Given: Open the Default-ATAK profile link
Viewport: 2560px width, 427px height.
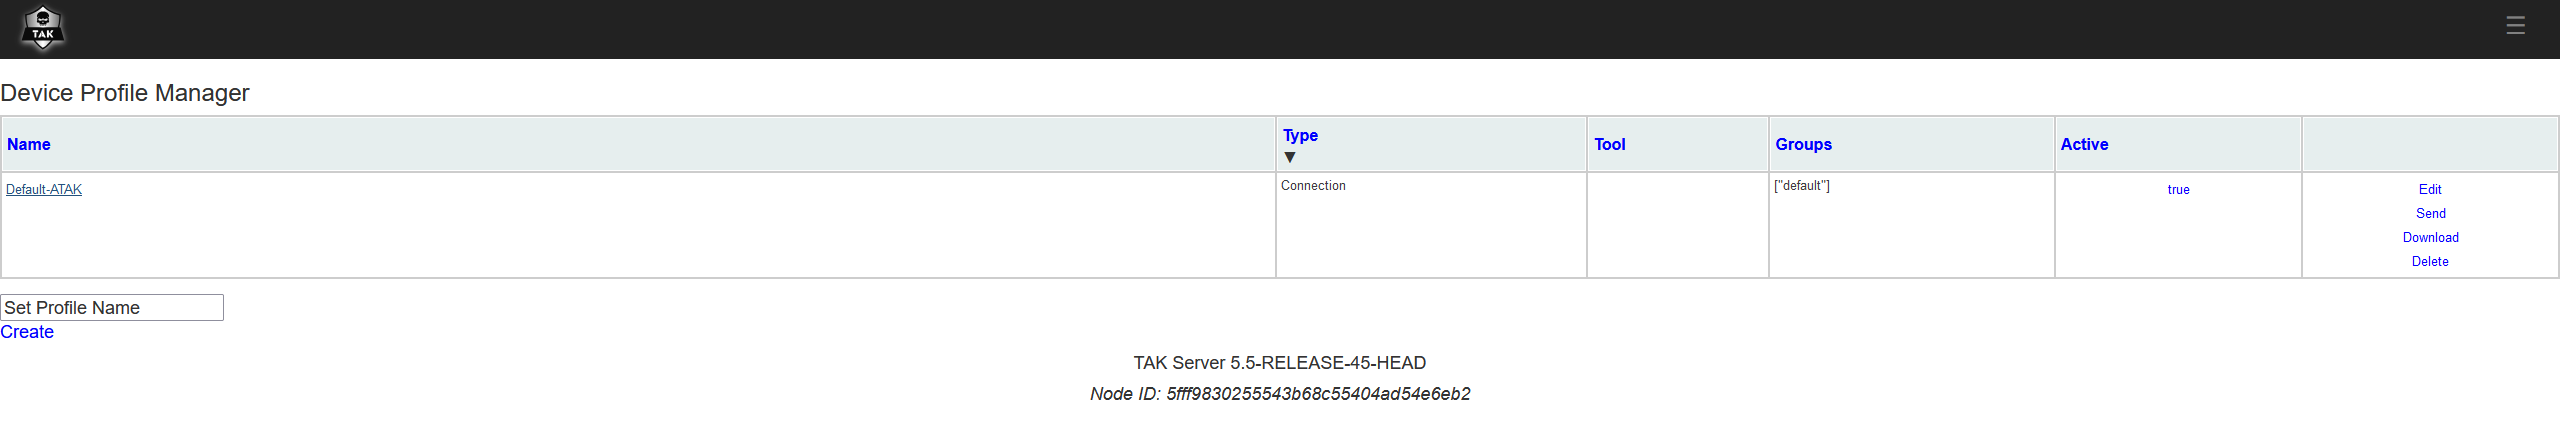Looking at the screenshot, I should (x=44, y=189).
